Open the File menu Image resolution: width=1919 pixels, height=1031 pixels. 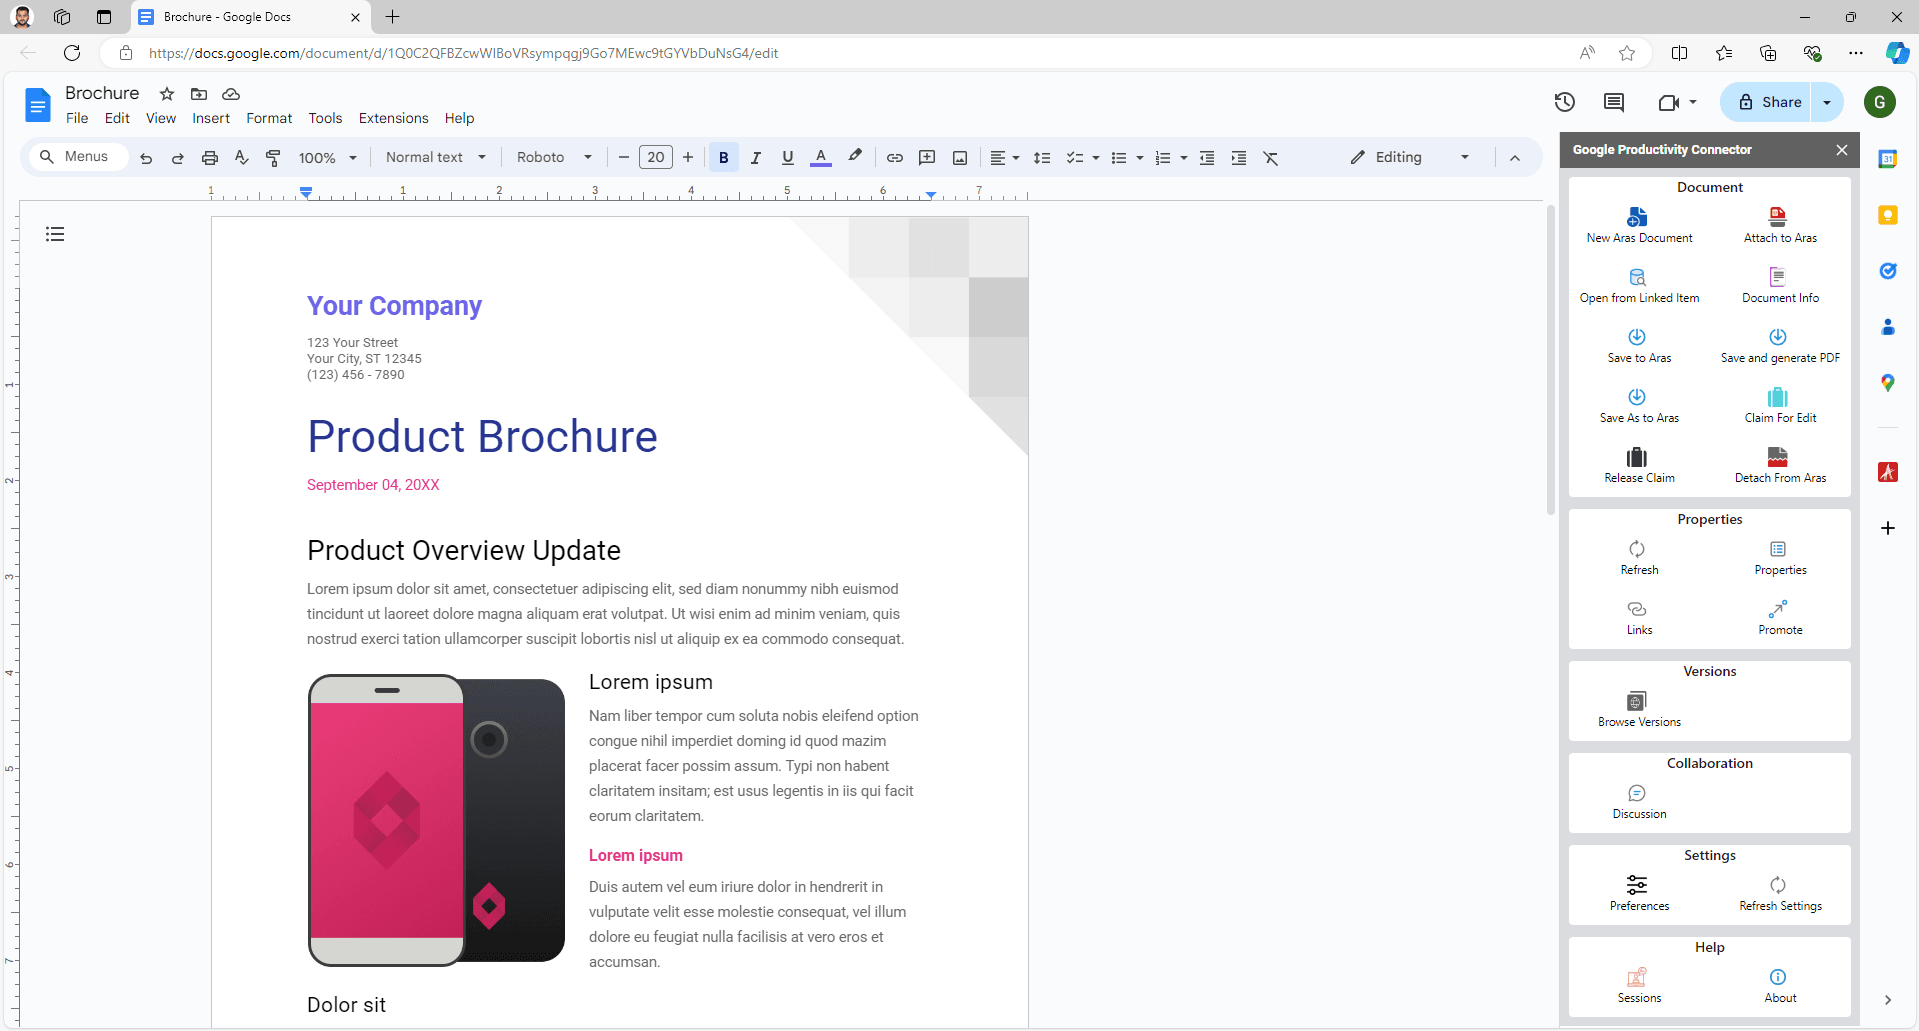77,118
